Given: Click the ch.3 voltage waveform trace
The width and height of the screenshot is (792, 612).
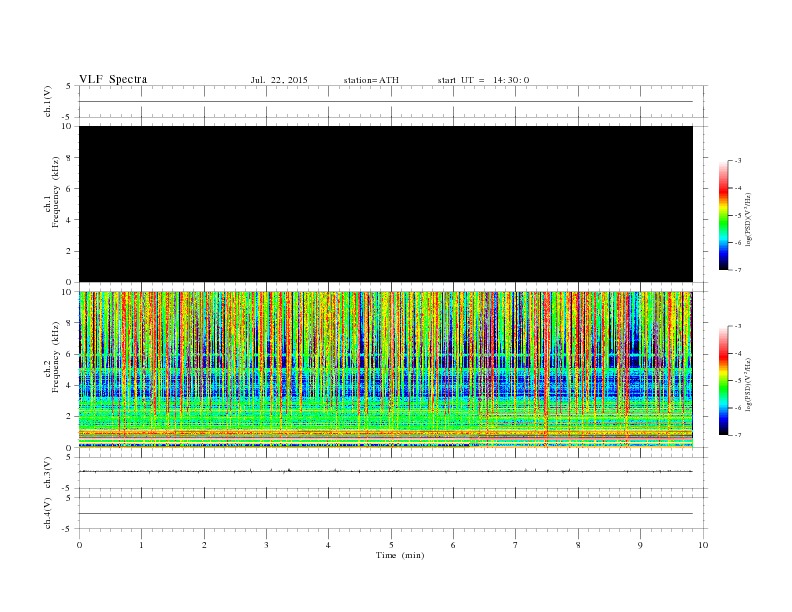Looking at the screenshot, I should [x=386, y=471].
